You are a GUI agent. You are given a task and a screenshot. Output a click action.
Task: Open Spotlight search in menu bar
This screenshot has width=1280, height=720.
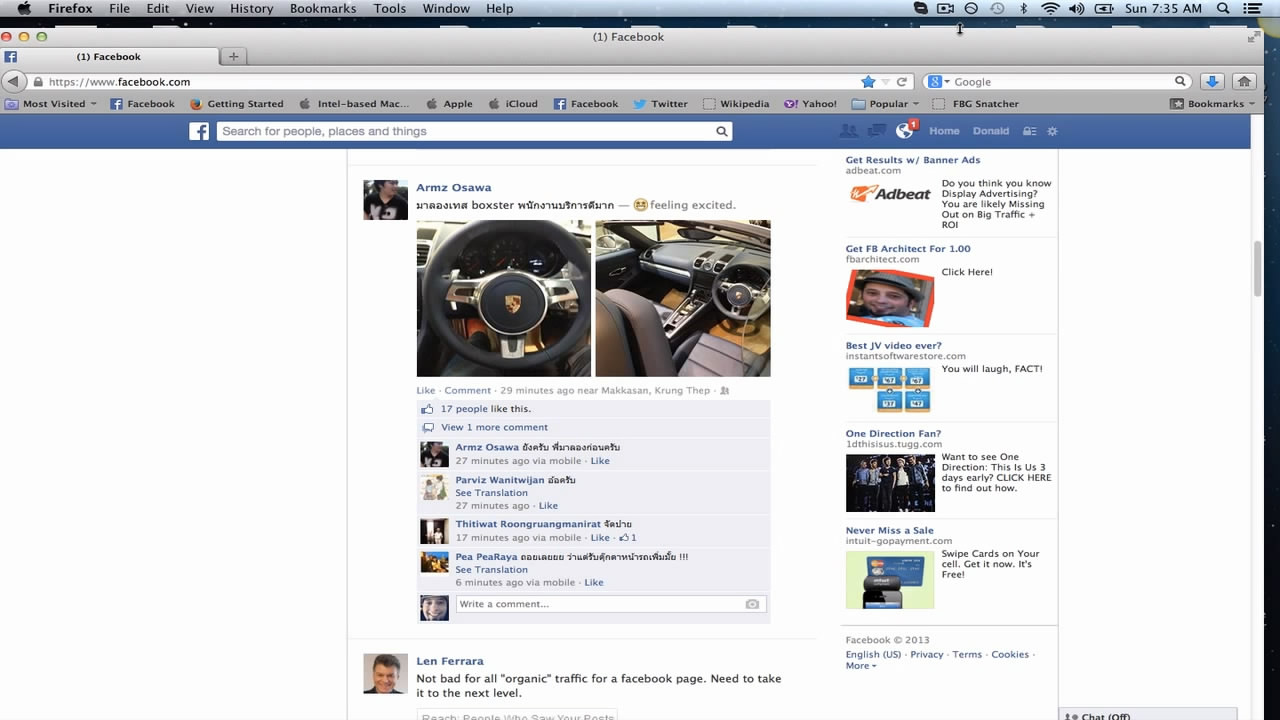(1223, 8)
